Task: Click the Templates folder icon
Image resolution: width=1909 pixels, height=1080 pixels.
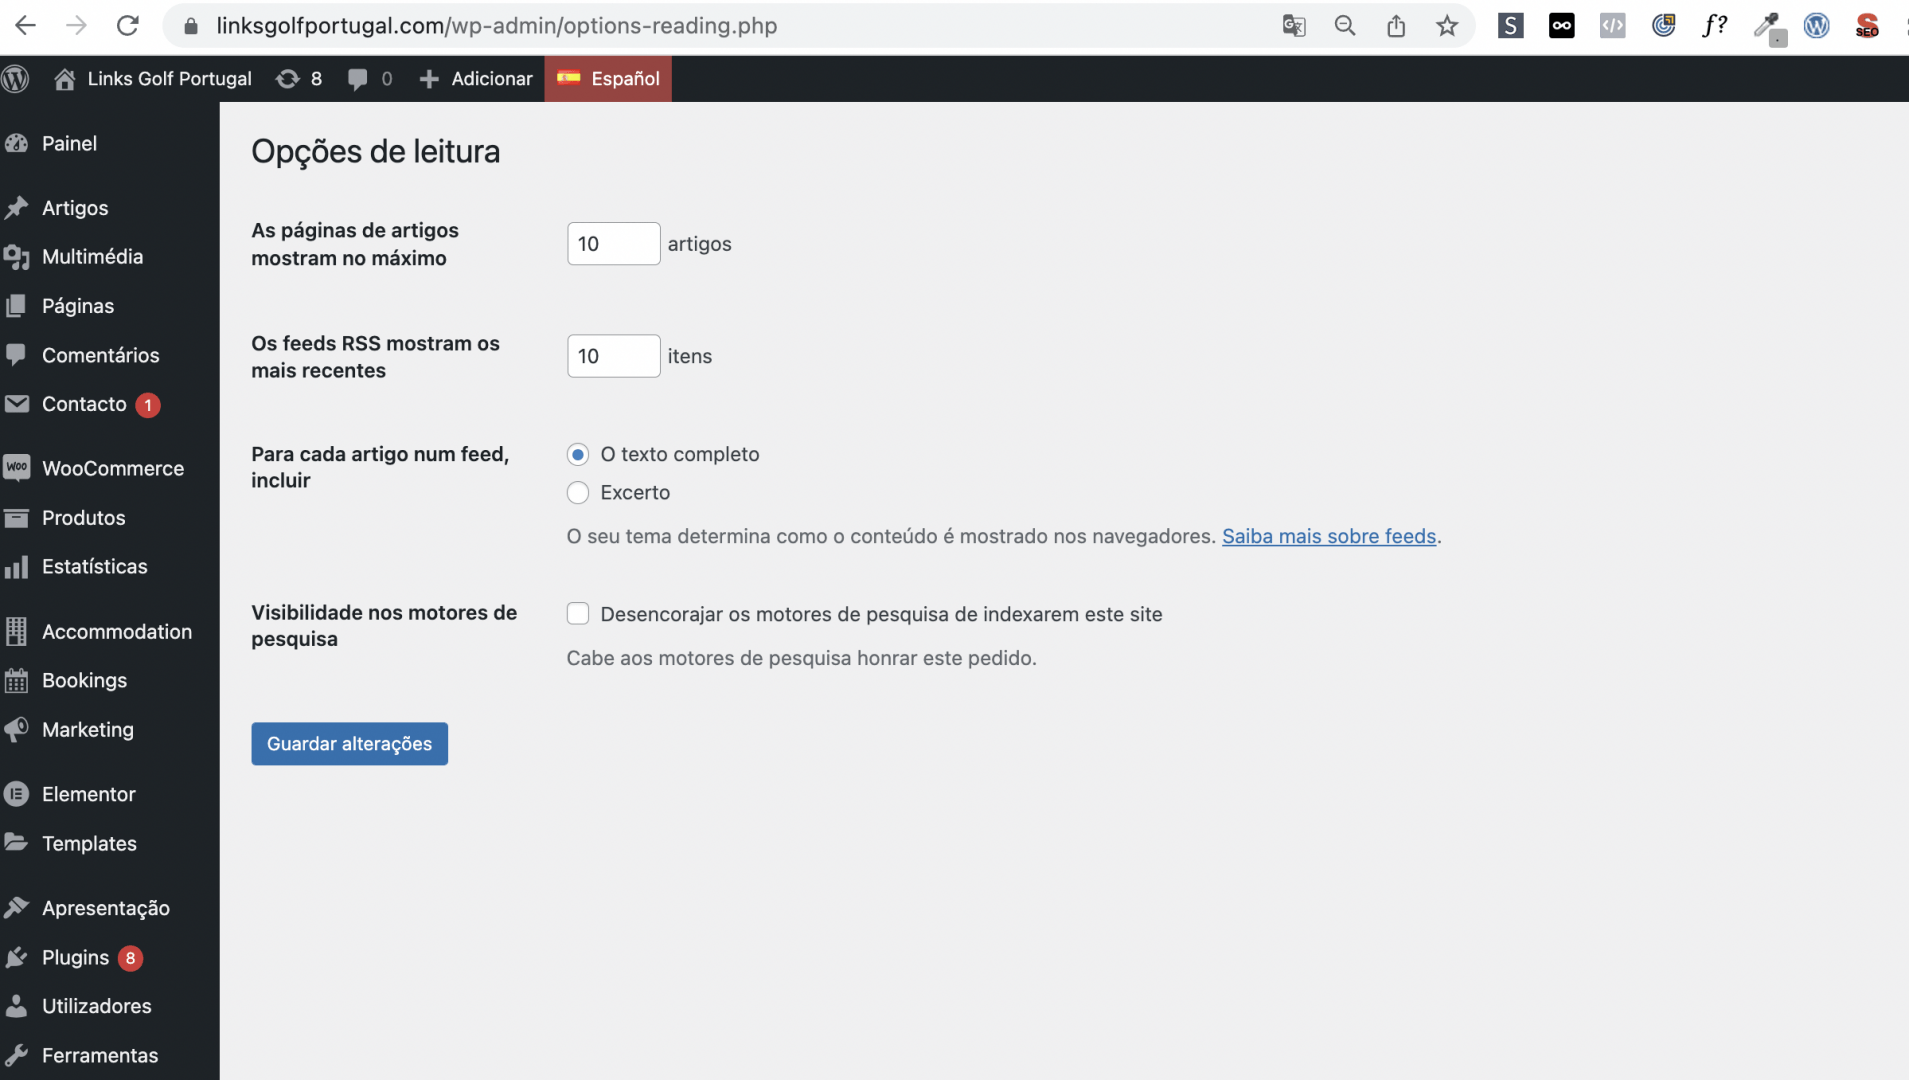Action: click(16, 843)
